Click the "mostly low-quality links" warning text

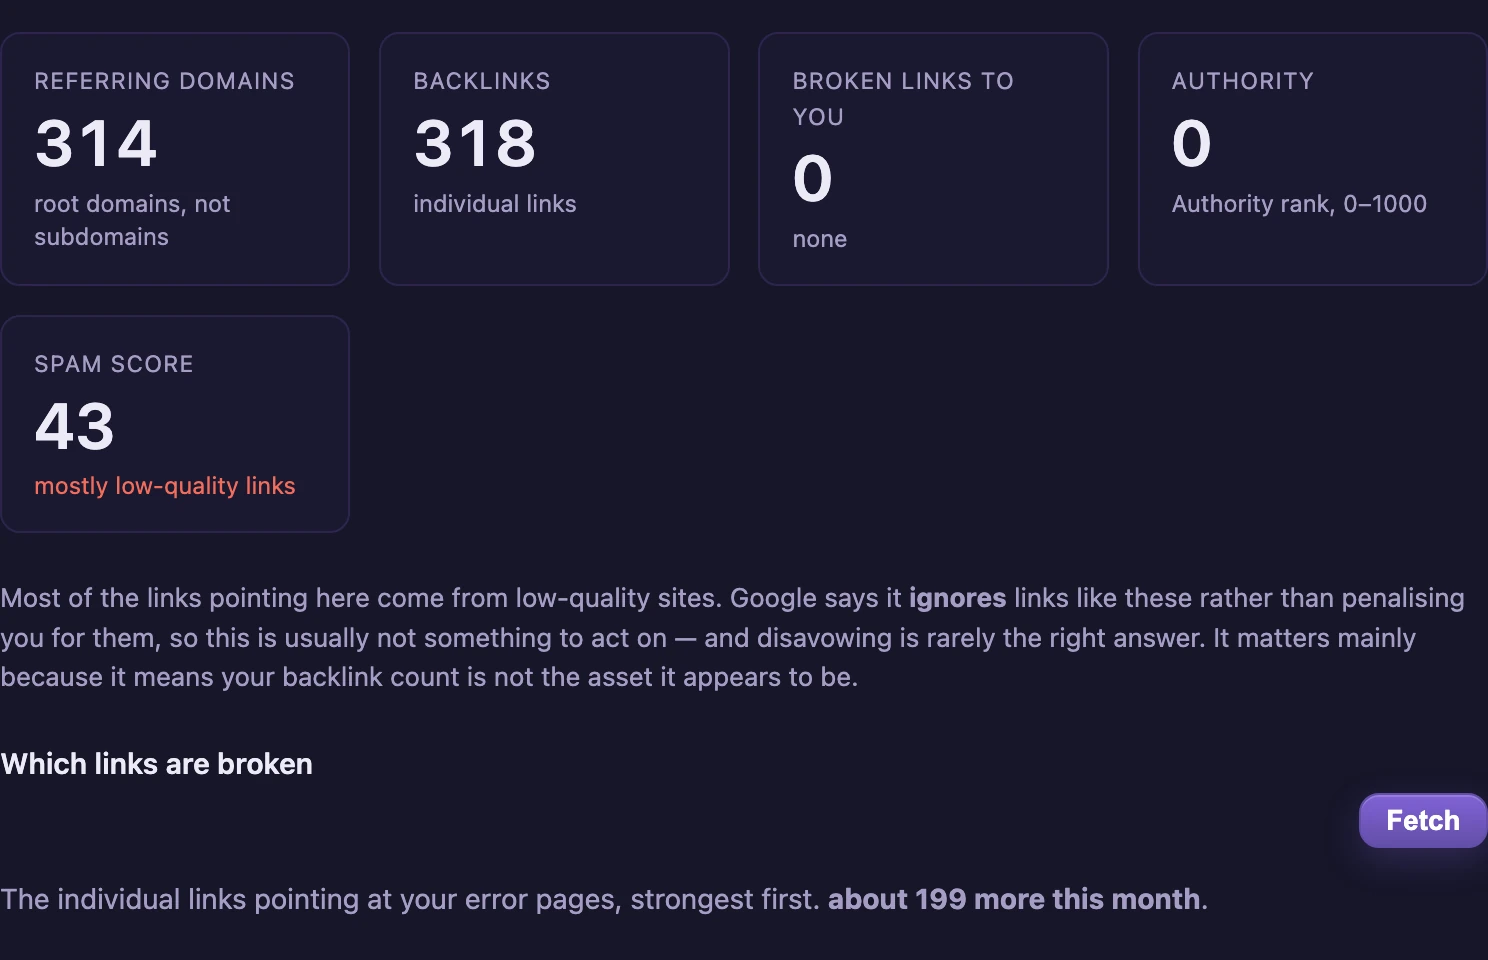[x=165, y=486]
